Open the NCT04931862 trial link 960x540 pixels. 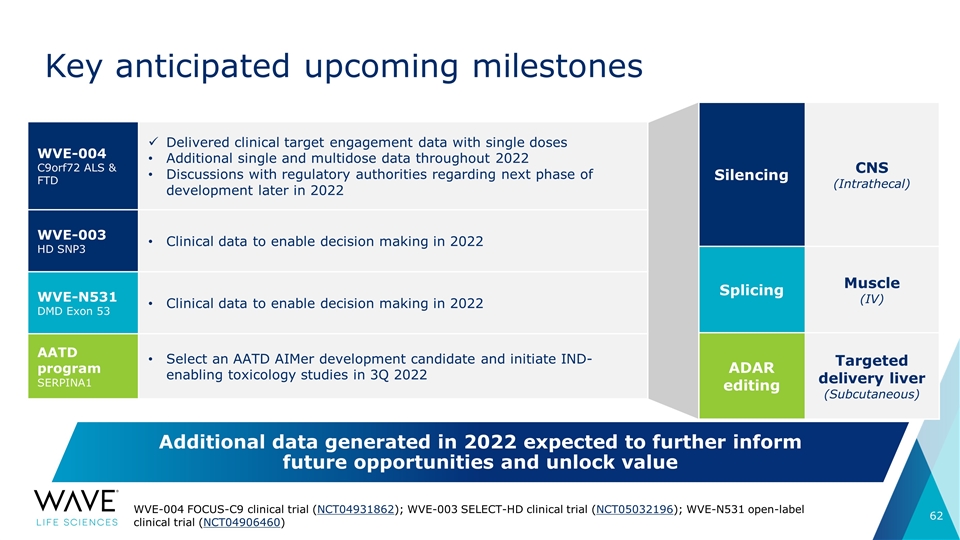pyautogui.click(x=356, y=509)
